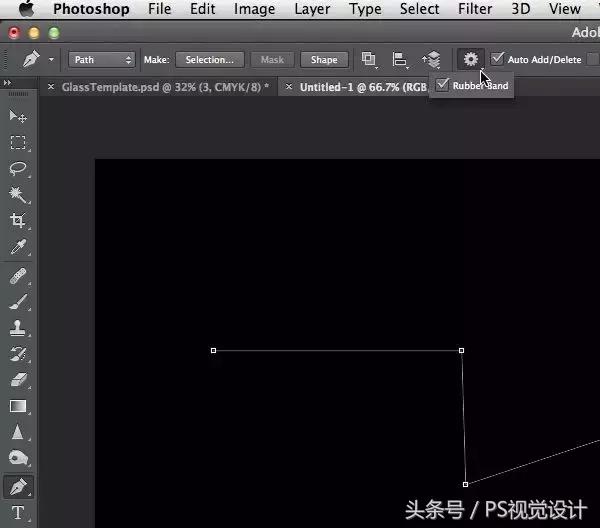600x528 pixels.
Task: Open the Layer menu
Action: point(312,9)
